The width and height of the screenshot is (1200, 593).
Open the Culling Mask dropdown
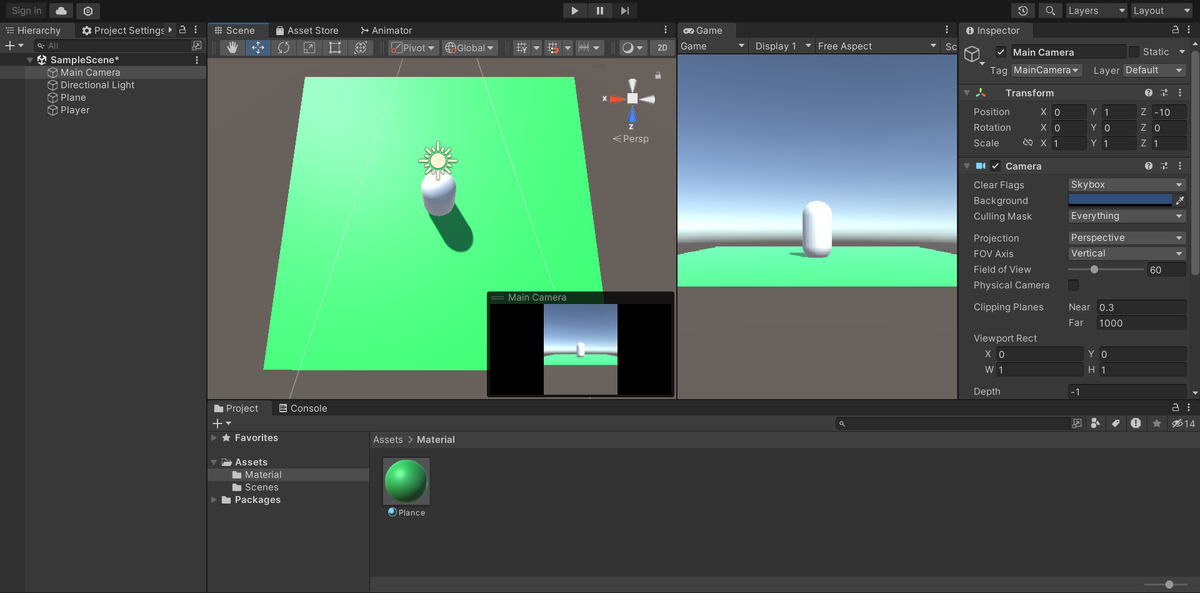tap(1127, 216)
